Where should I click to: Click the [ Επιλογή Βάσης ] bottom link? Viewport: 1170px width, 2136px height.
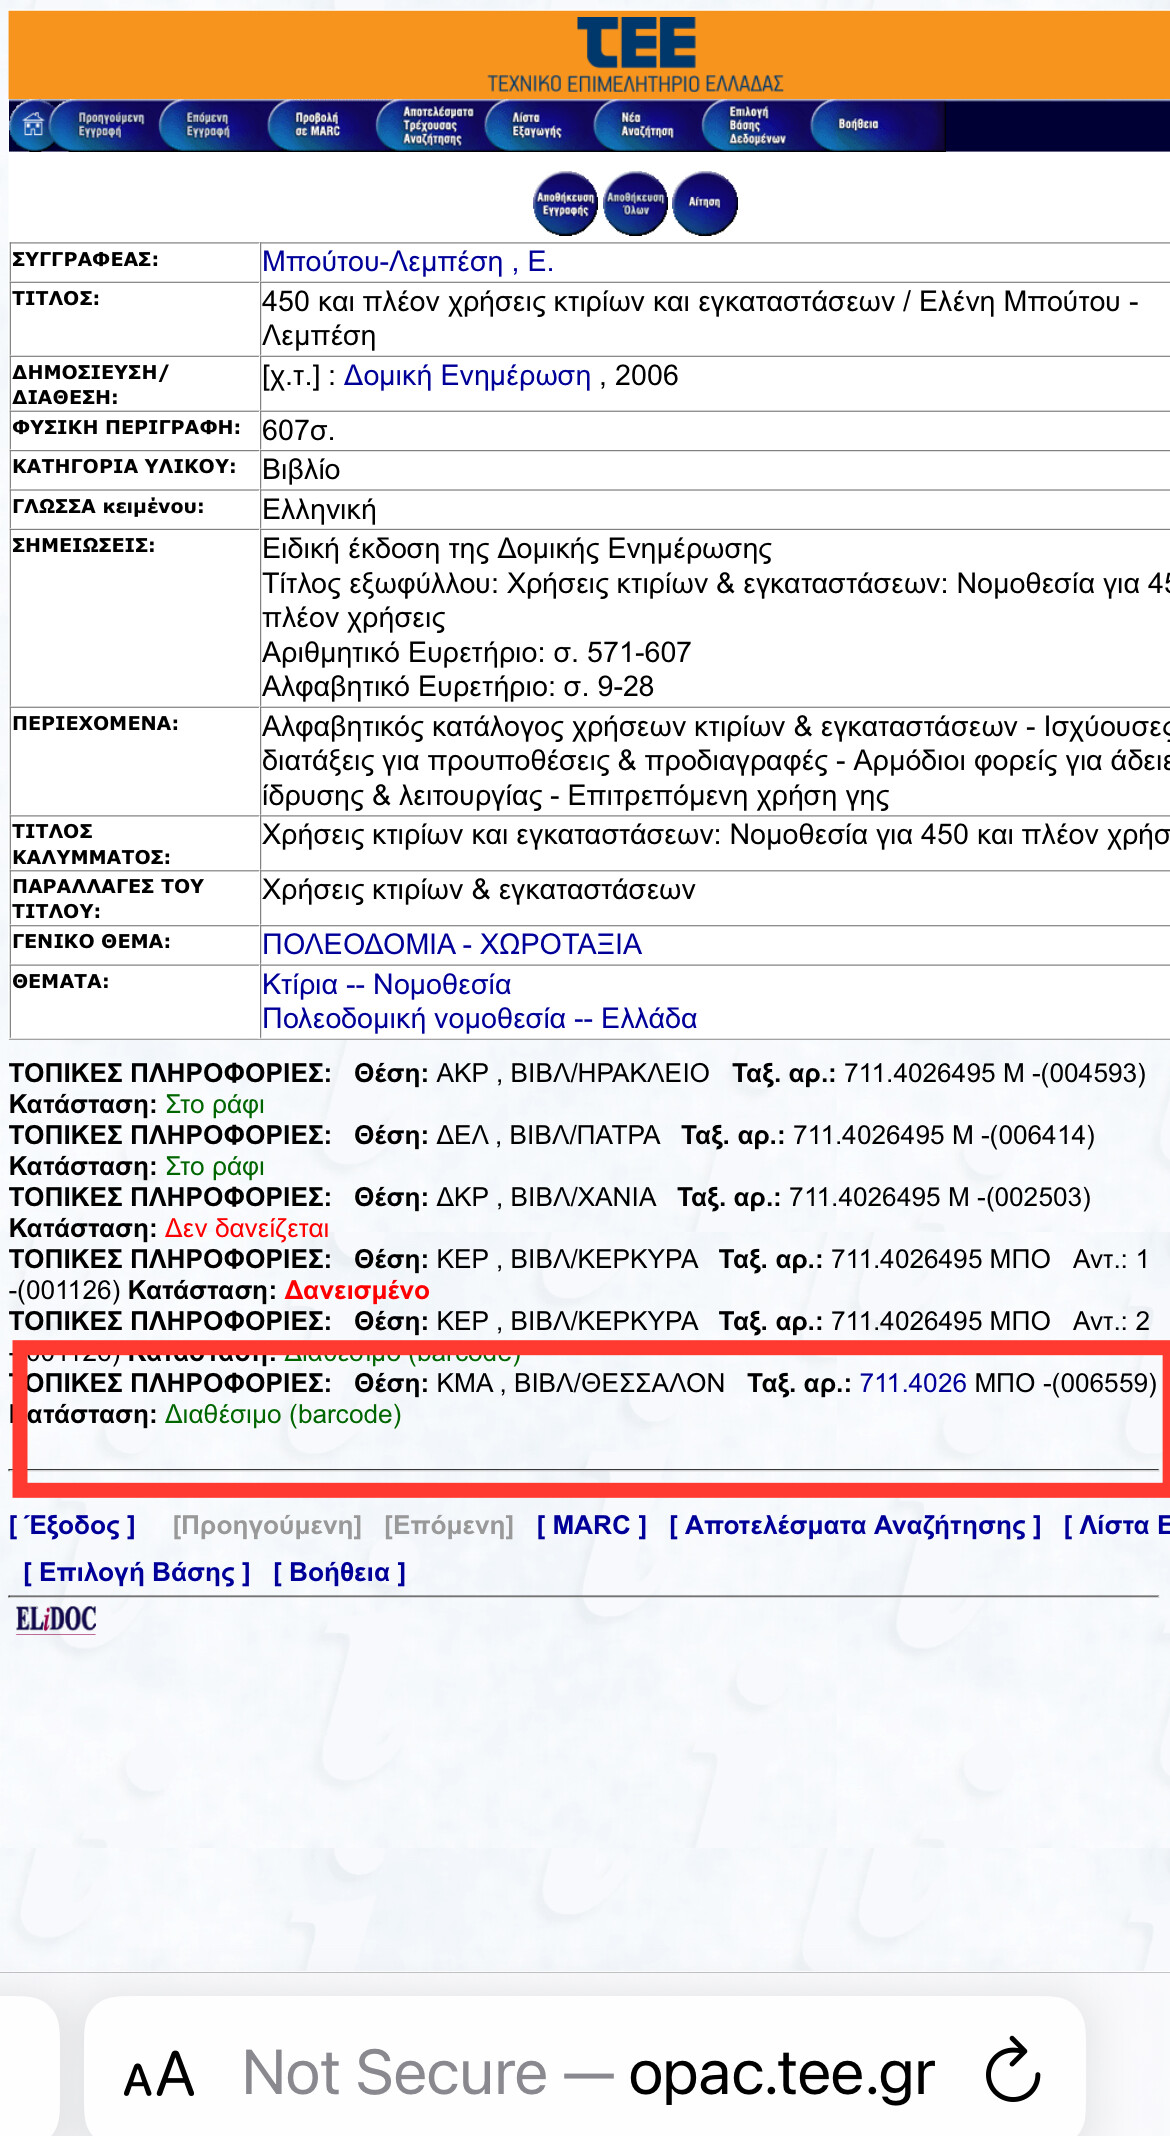coord(137,1572)
